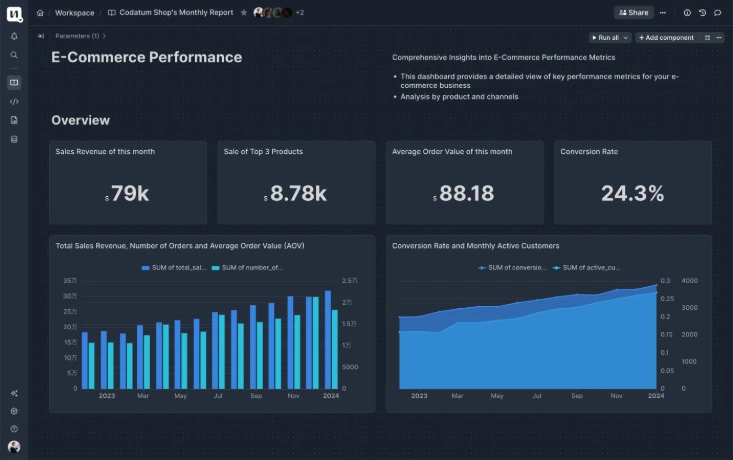Open notifications bell in sidebar

point(14,36)
